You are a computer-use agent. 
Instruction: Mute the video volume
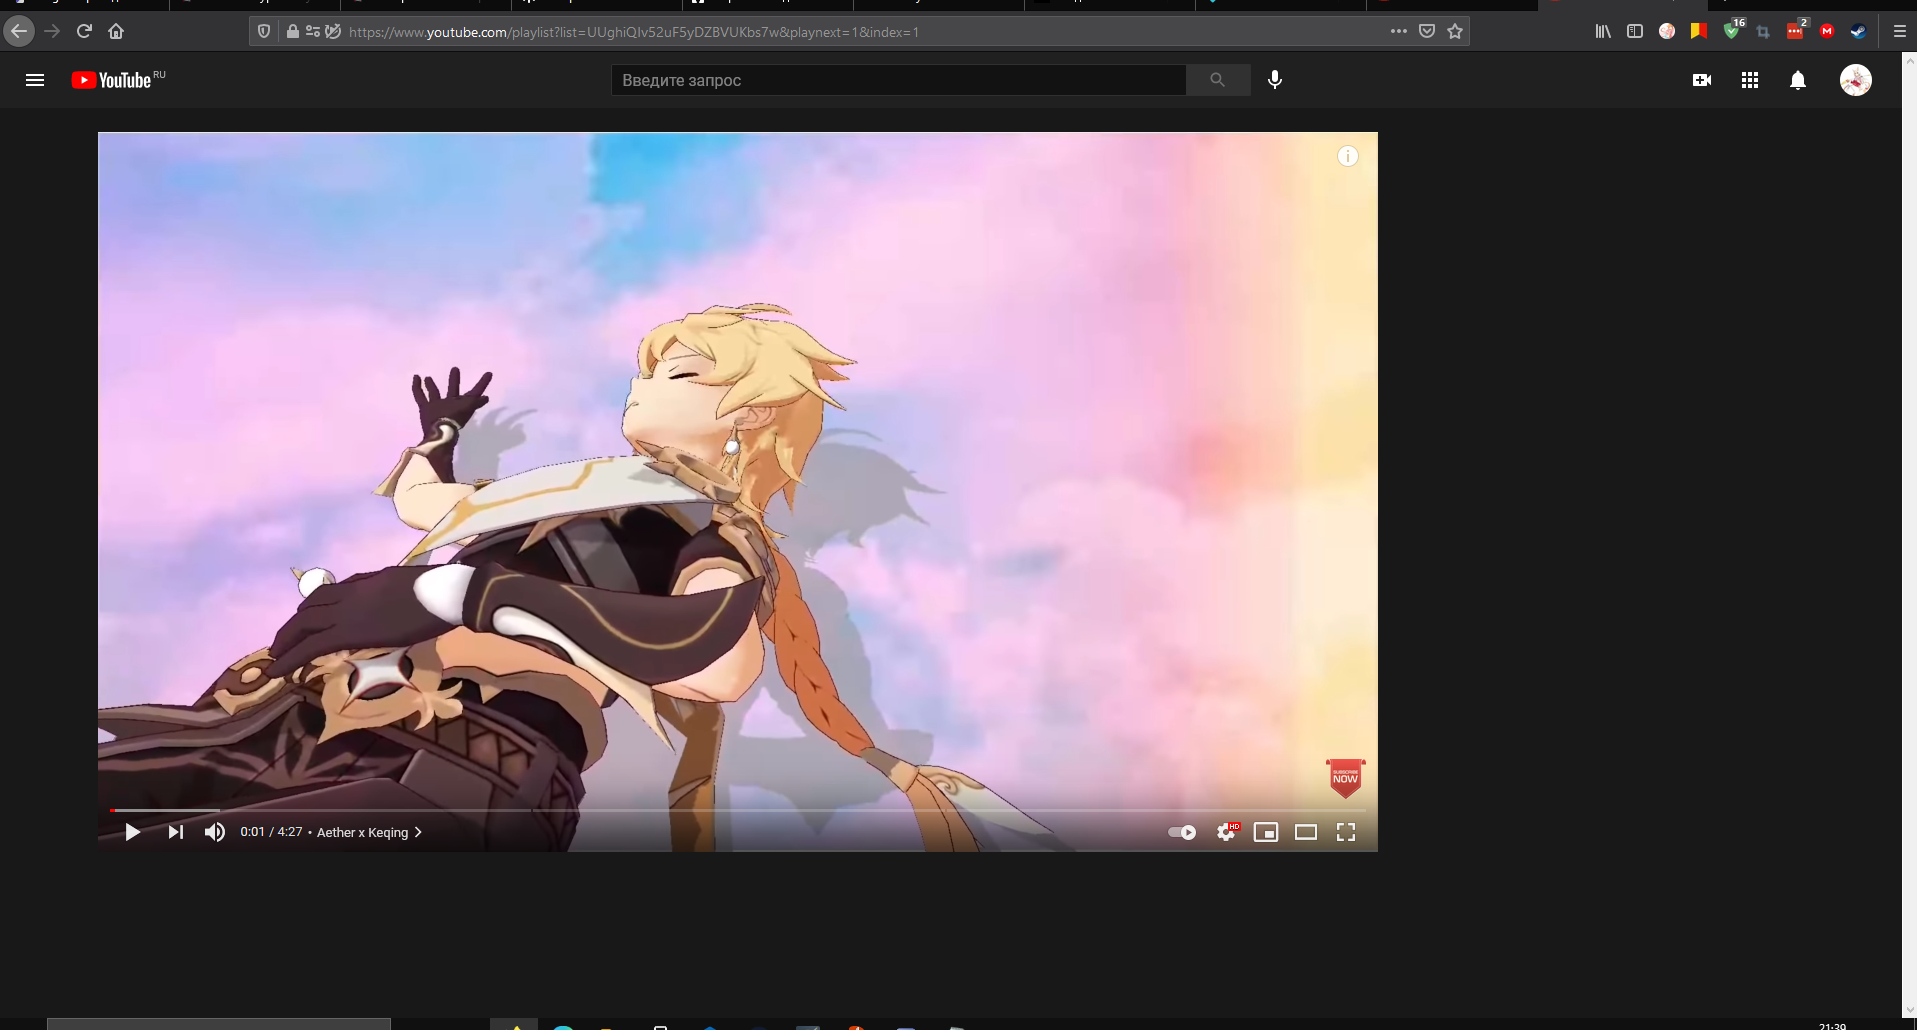pos(215,832)
